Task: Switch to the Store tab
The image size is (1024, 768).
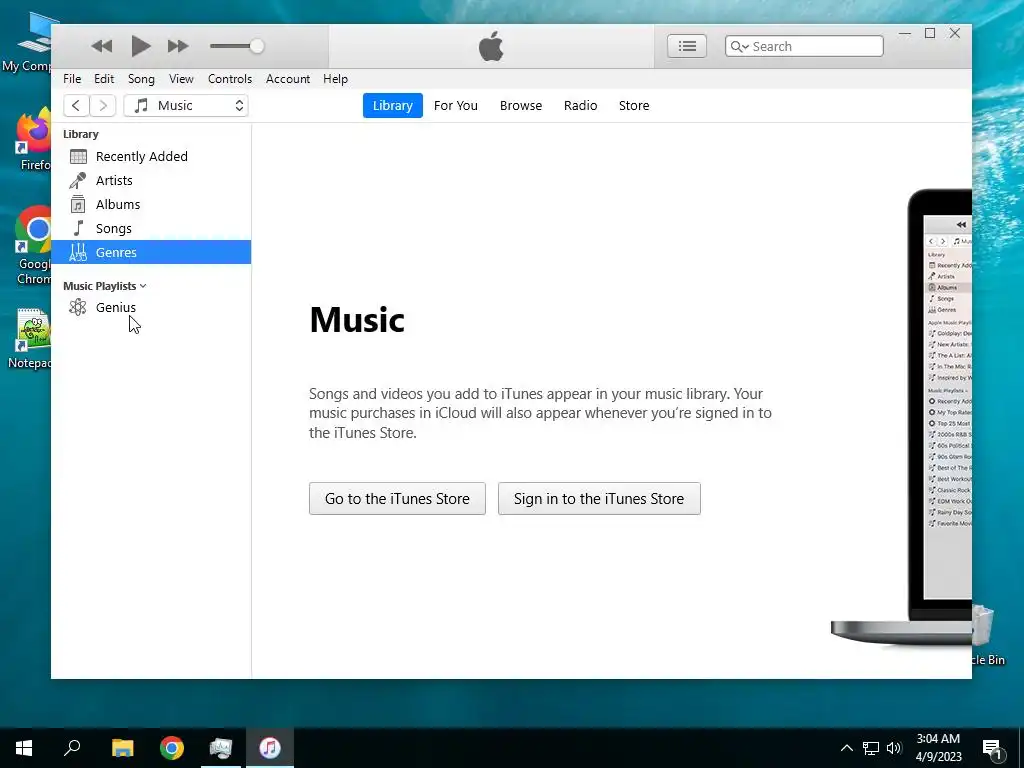Action: (633, 105)
